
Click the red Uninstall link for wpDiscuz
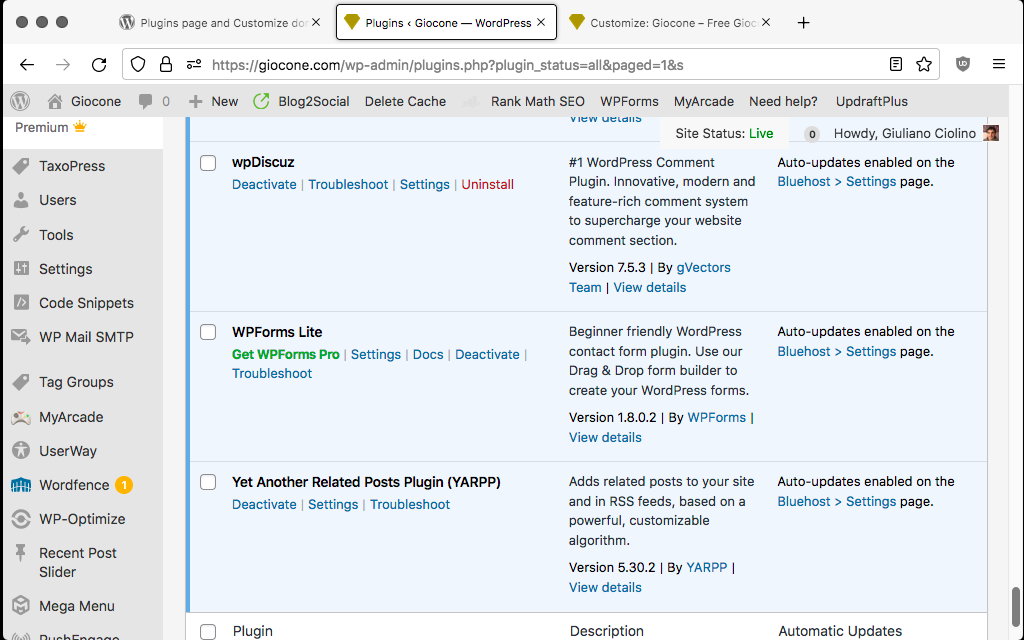click(x=487, y=184)
